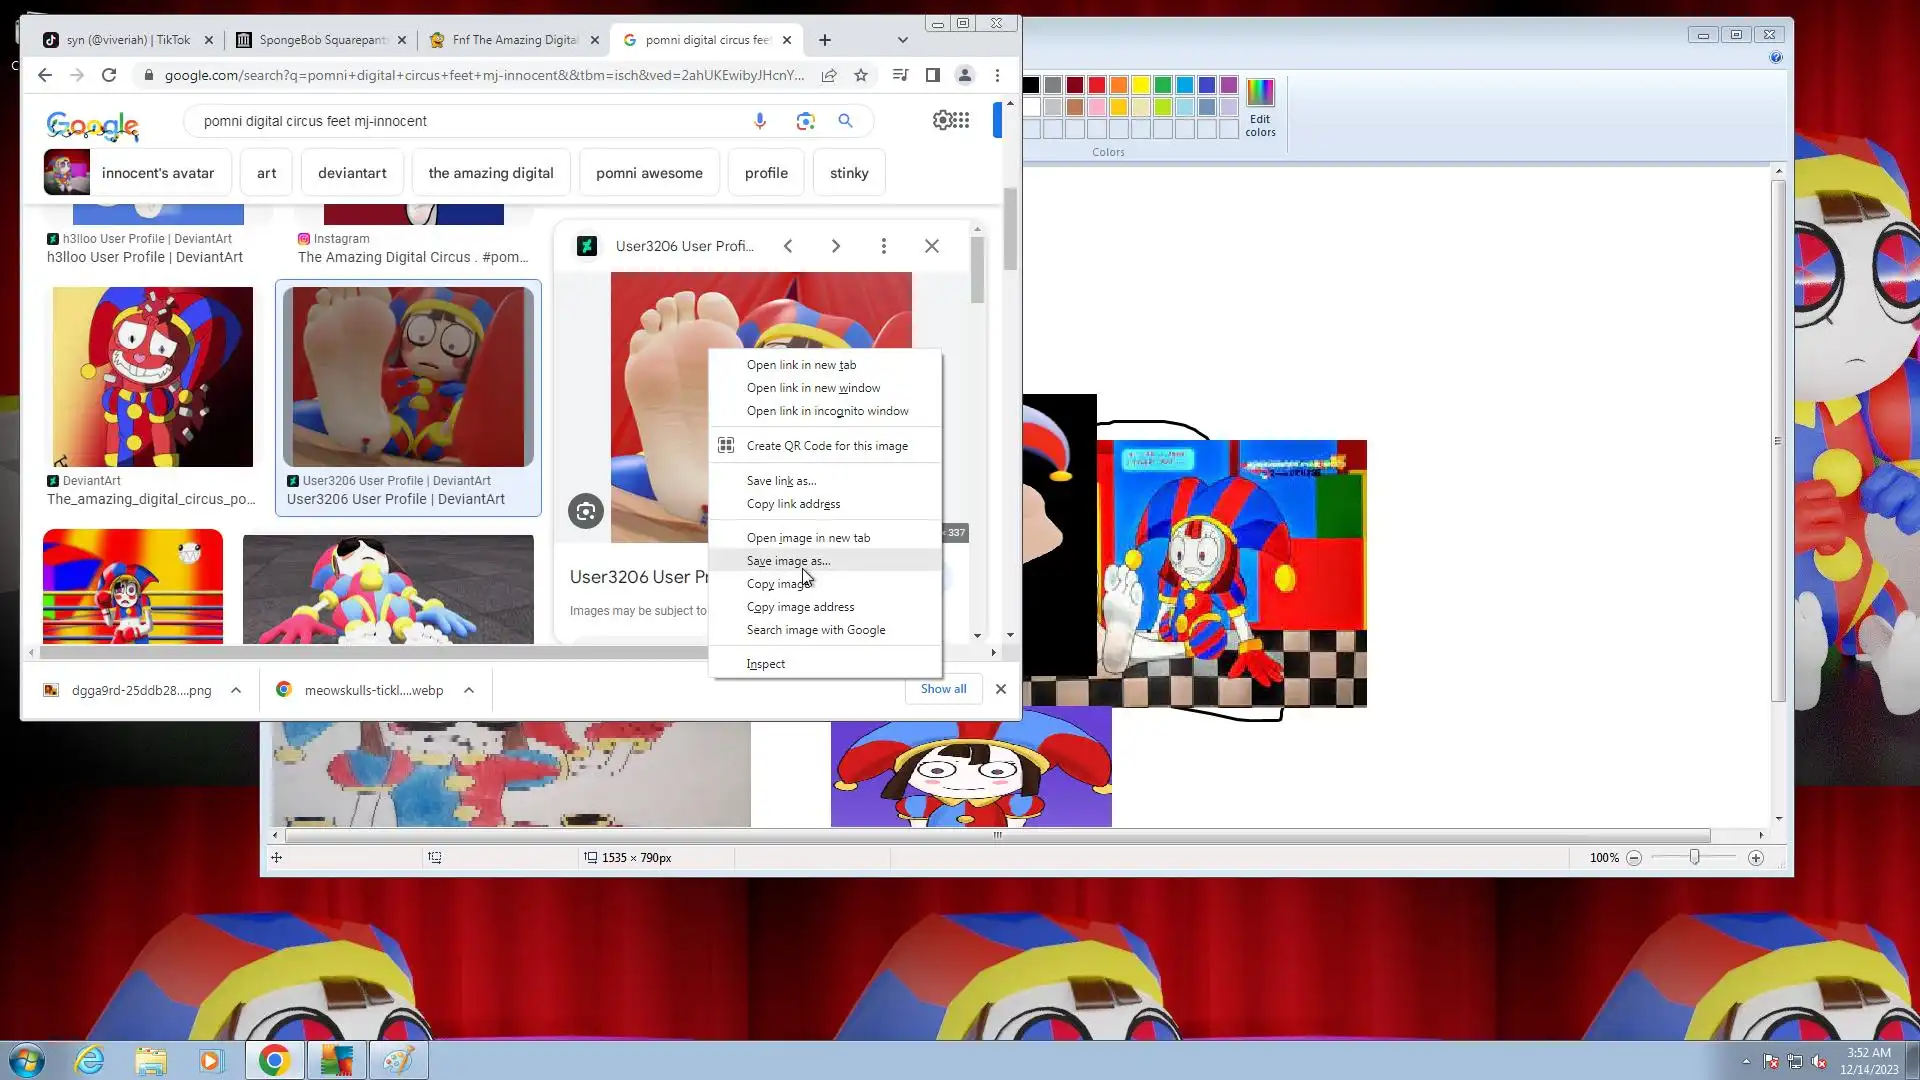This screenshot has width=1920, height=1080.
Task: Pick the red color swatch in Paint
Action: [1097, 85]
